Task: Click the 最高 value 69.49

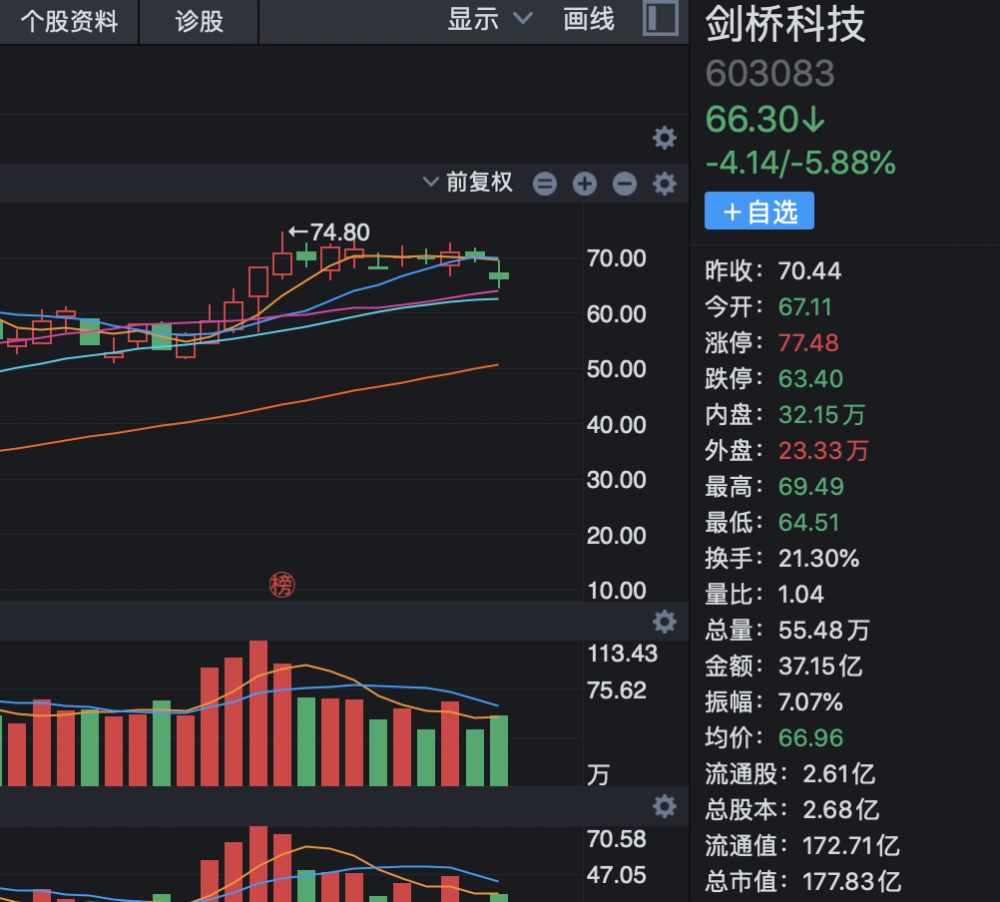Action: [811, 487]
